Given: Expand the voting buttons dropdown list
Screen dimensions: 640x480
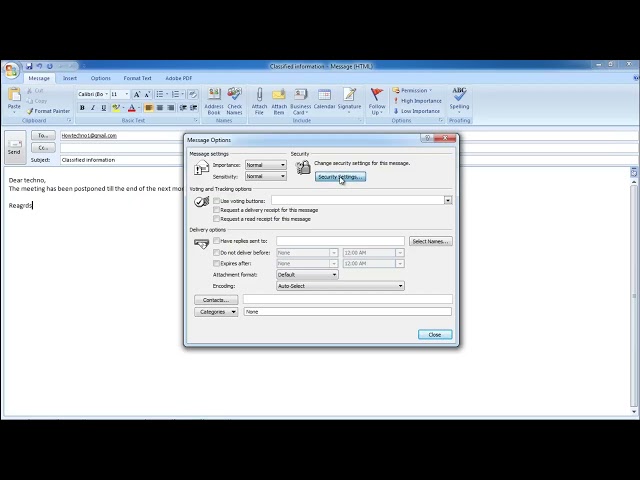Looking at the screenshot, I should click(448, 200).
